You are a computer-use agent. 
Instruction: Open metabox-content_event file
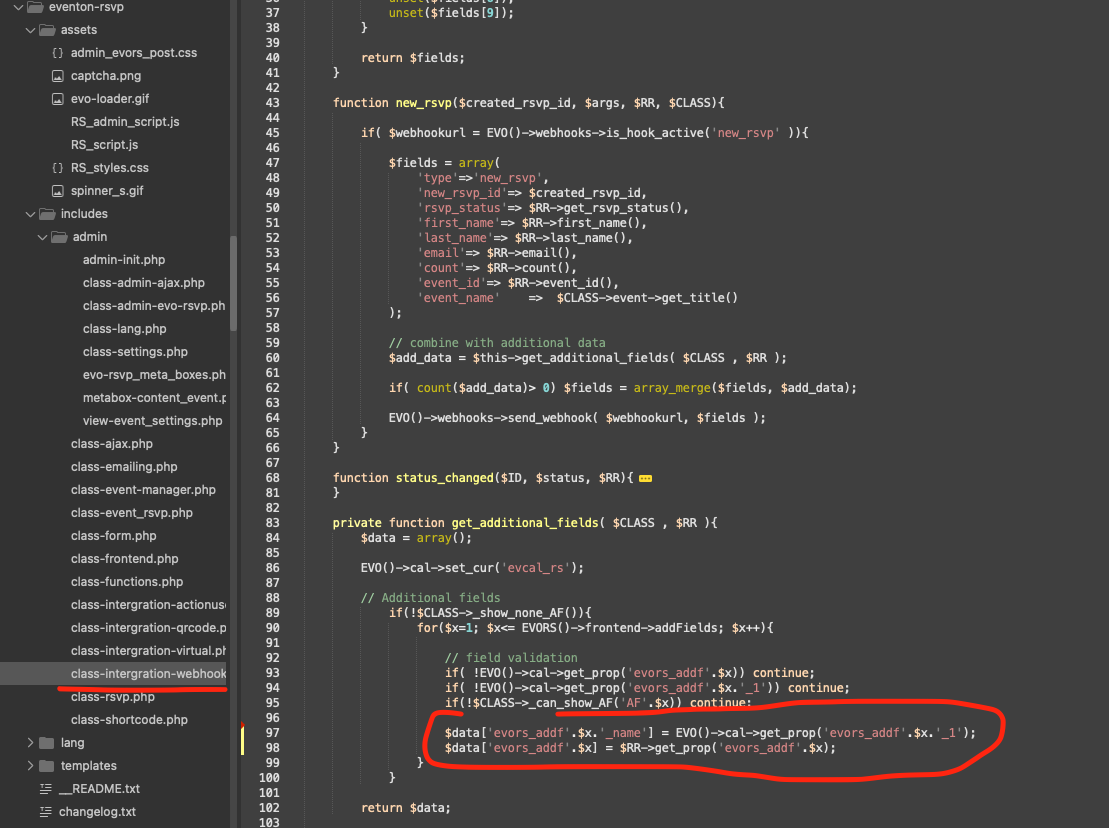click(154, 397)
